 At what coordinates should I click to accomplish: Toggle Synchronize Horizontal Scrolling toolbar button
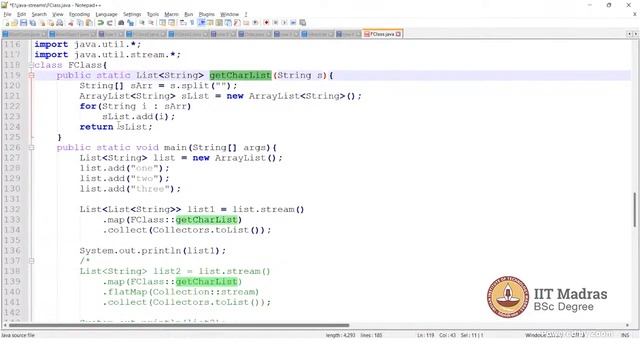coord(171,22)
